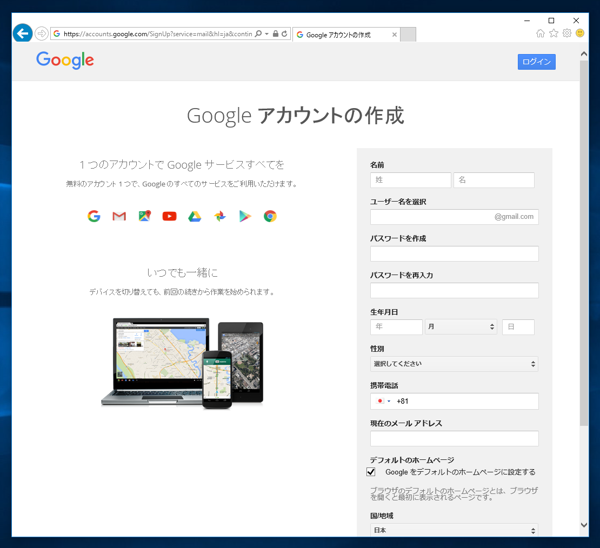Click the 姓 last name field
Screen dimensions: 600x548
(411, 180)
